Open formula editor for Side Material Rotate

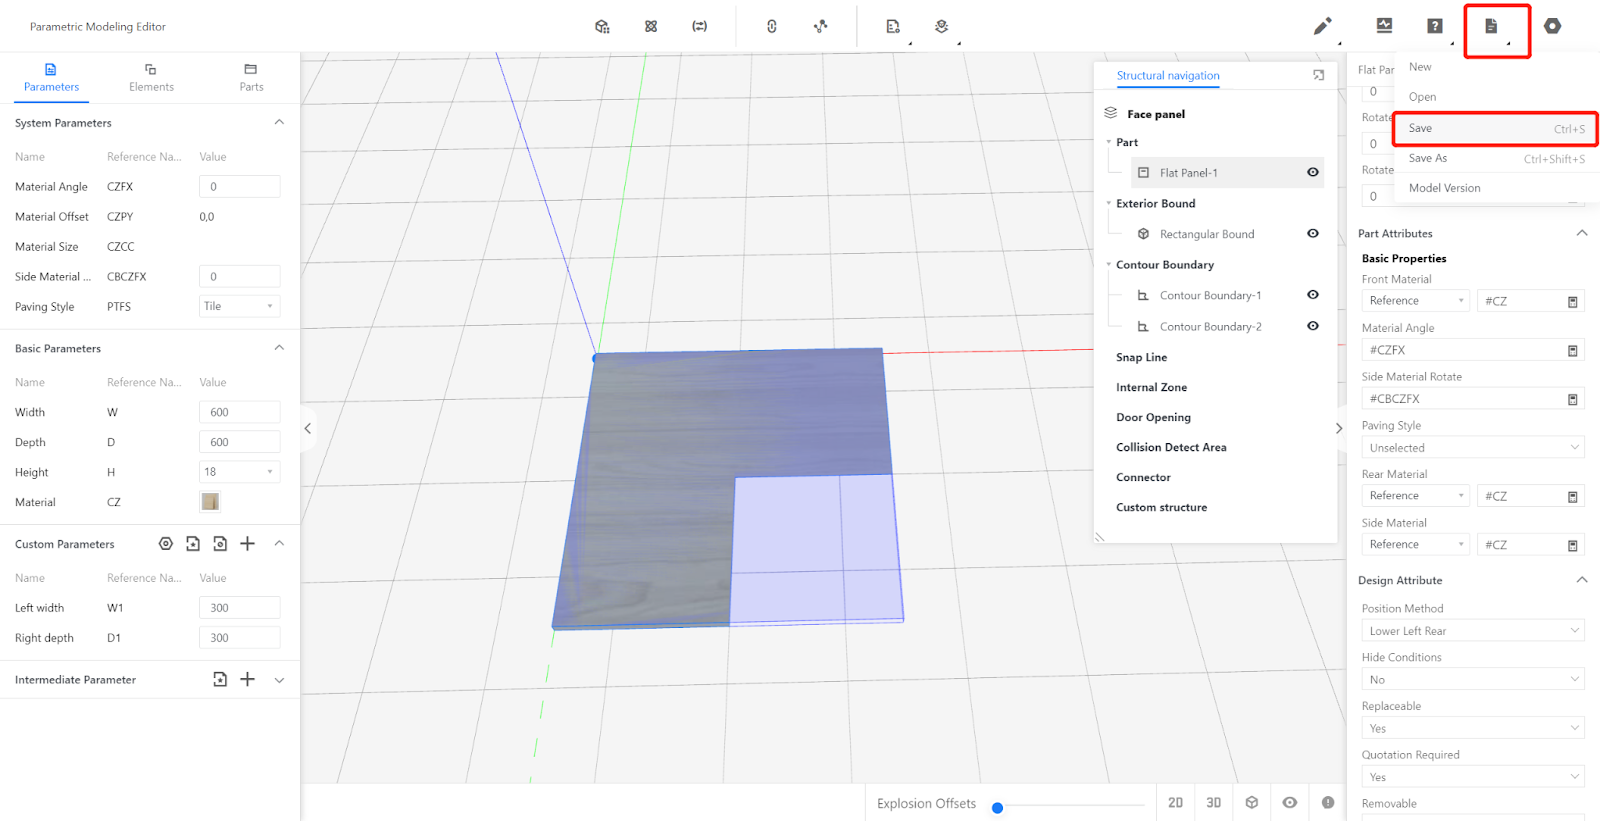pyautogui.click(x=1573, y=400)
